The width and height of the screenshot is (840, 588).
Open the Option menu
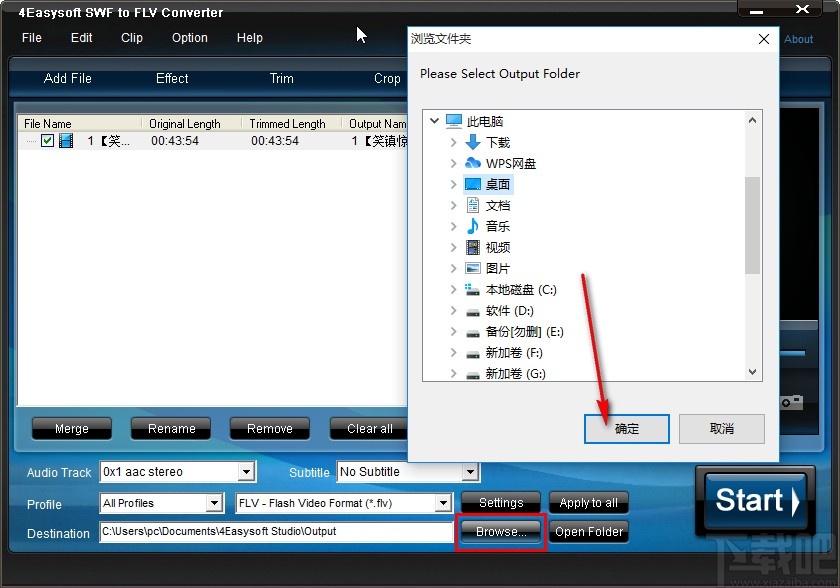(x=189, y=38)
